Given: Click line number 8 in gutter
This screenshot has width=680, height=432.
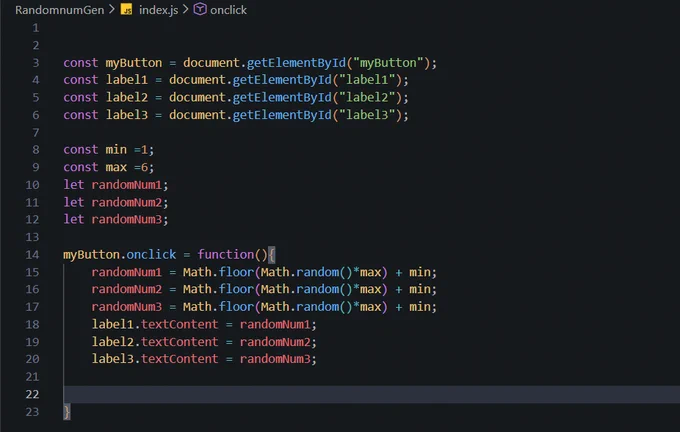Looking at the screenshot, I should (36, 150).
